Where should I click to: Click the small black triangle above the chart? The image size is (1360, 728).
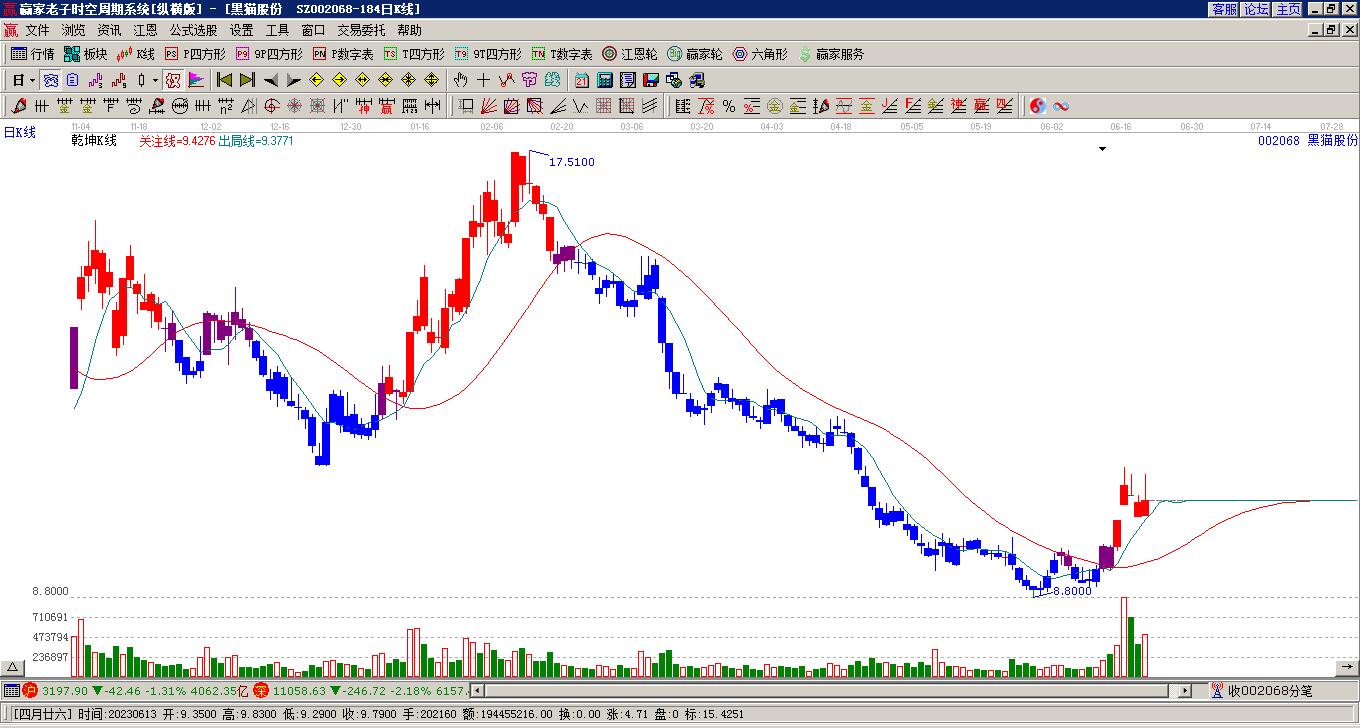(x=1102, y=149)
